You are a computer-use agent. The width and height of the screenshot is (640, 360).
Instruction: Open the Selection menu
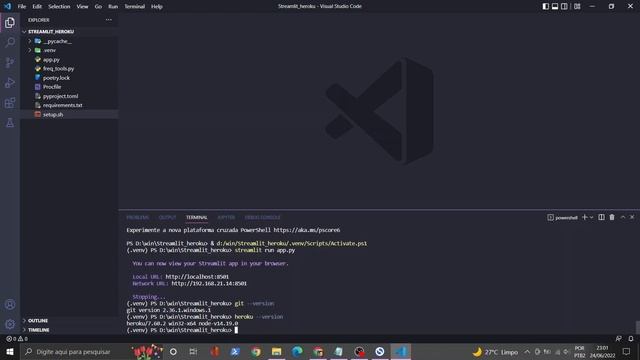[x=59, y=7]
